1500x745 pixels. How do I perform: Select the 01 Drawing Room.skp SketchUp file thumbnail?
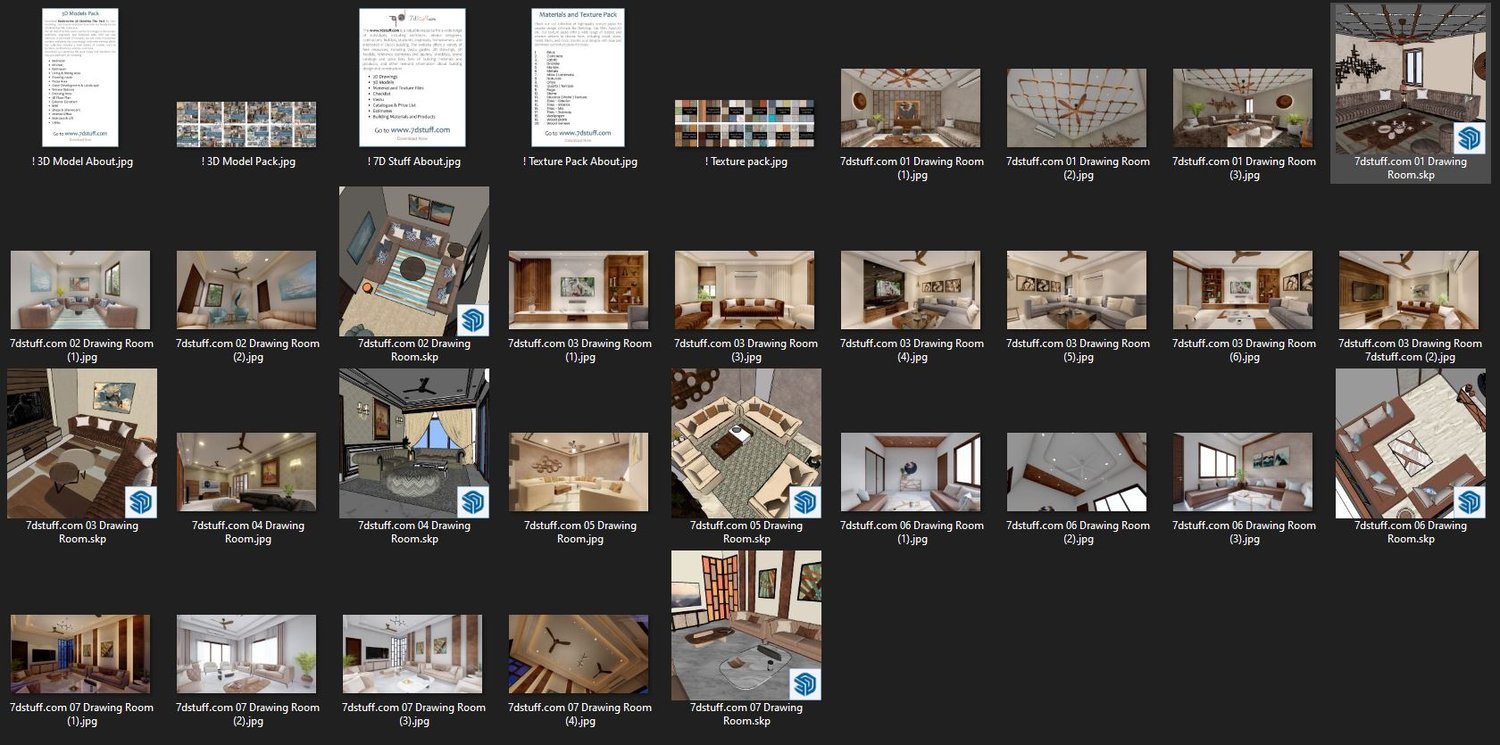click(x=1411, y=79)
